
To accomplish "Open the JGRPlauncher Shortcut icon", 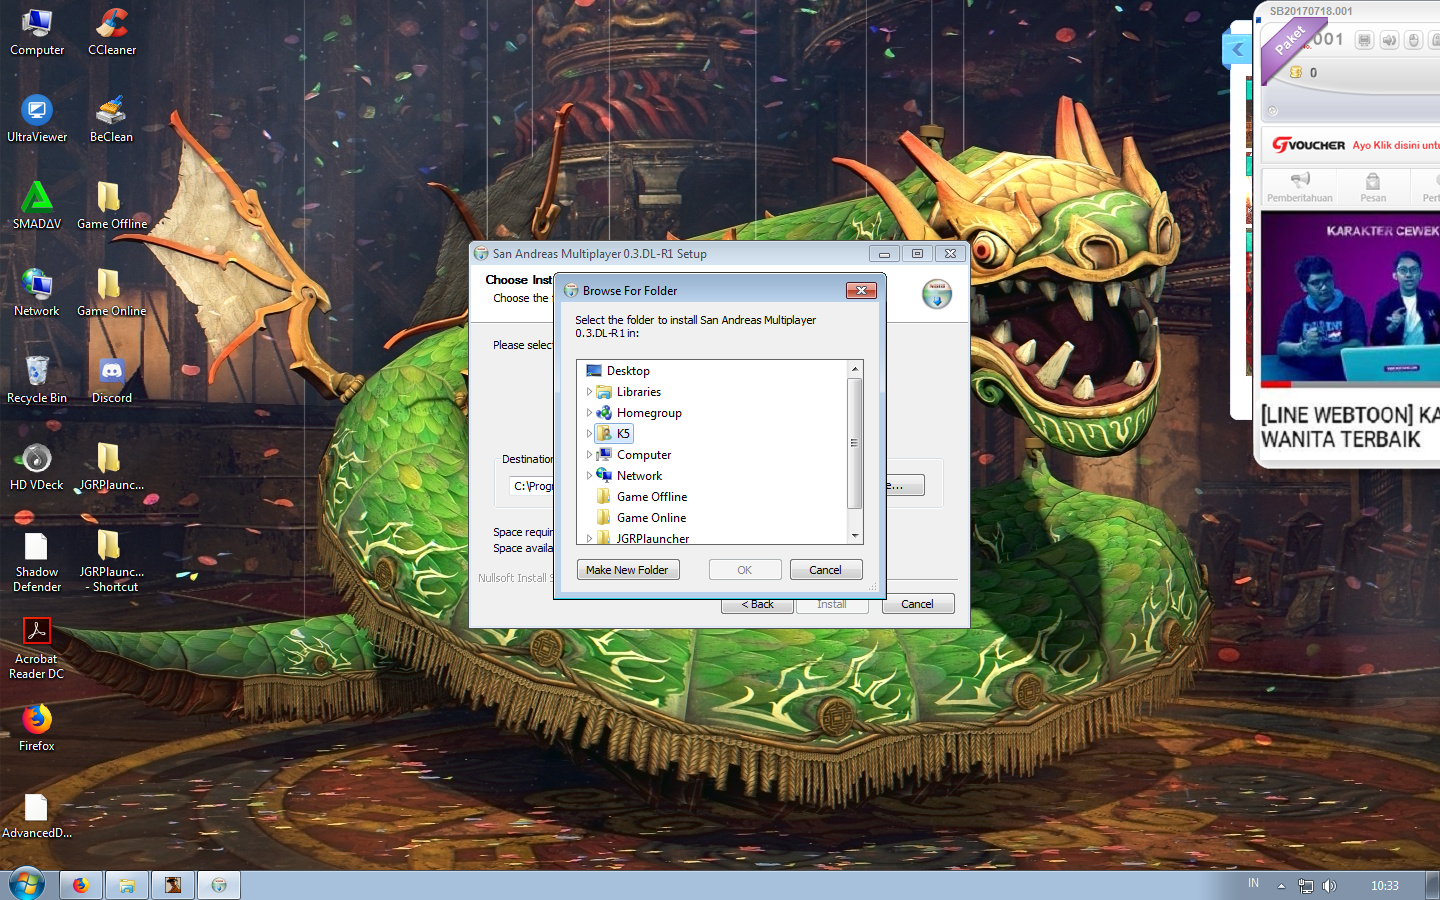I will (112, 561).
